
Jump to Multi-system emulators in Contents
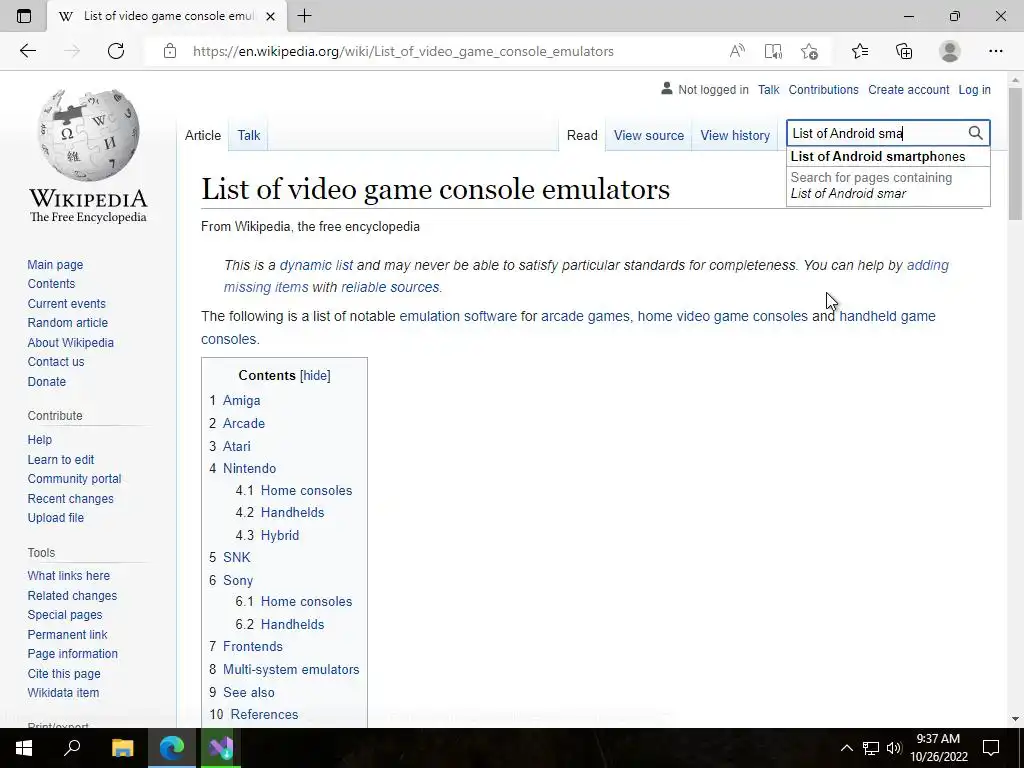coord(291,669)
